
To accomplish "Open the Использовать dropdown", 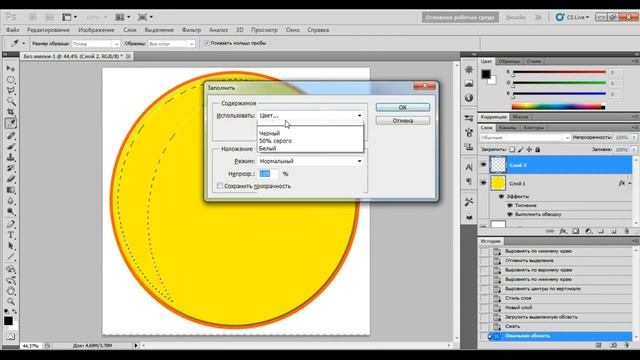I will (310, 116).
